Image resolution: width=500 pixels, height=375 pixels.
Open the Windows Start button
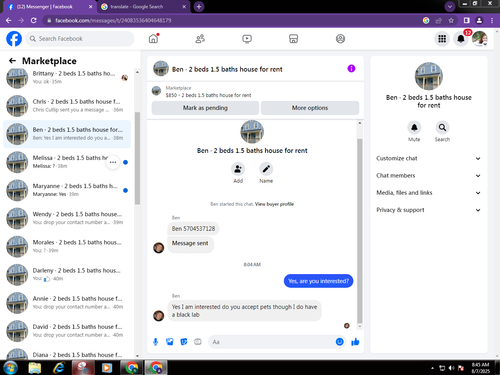tap(10, 368)
